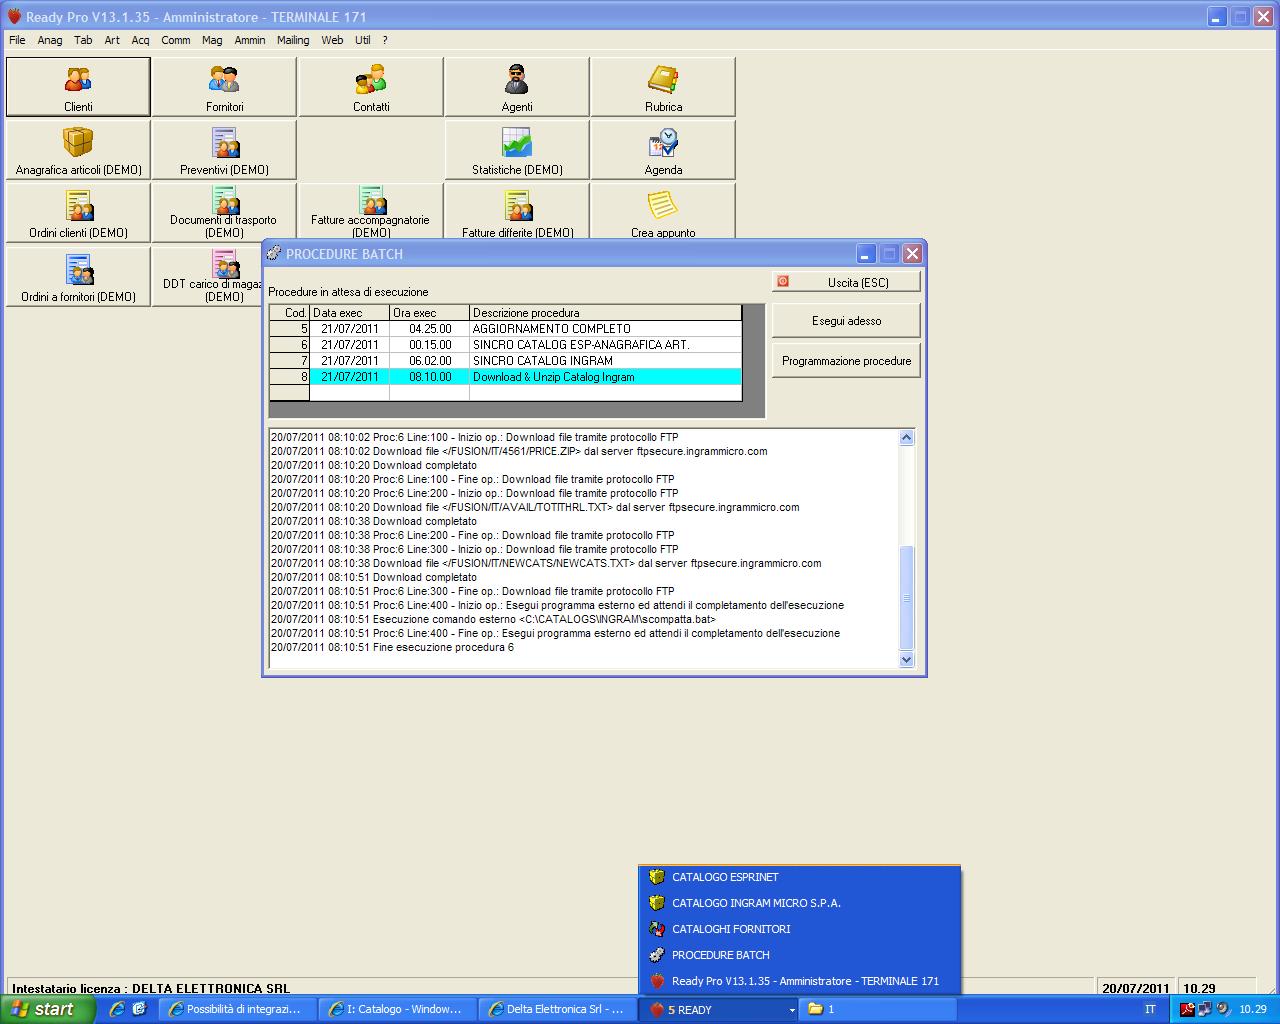Open the folder taskbar group labeled 1
This screenshot has width=1280, height=1024.
[878, 1009]
